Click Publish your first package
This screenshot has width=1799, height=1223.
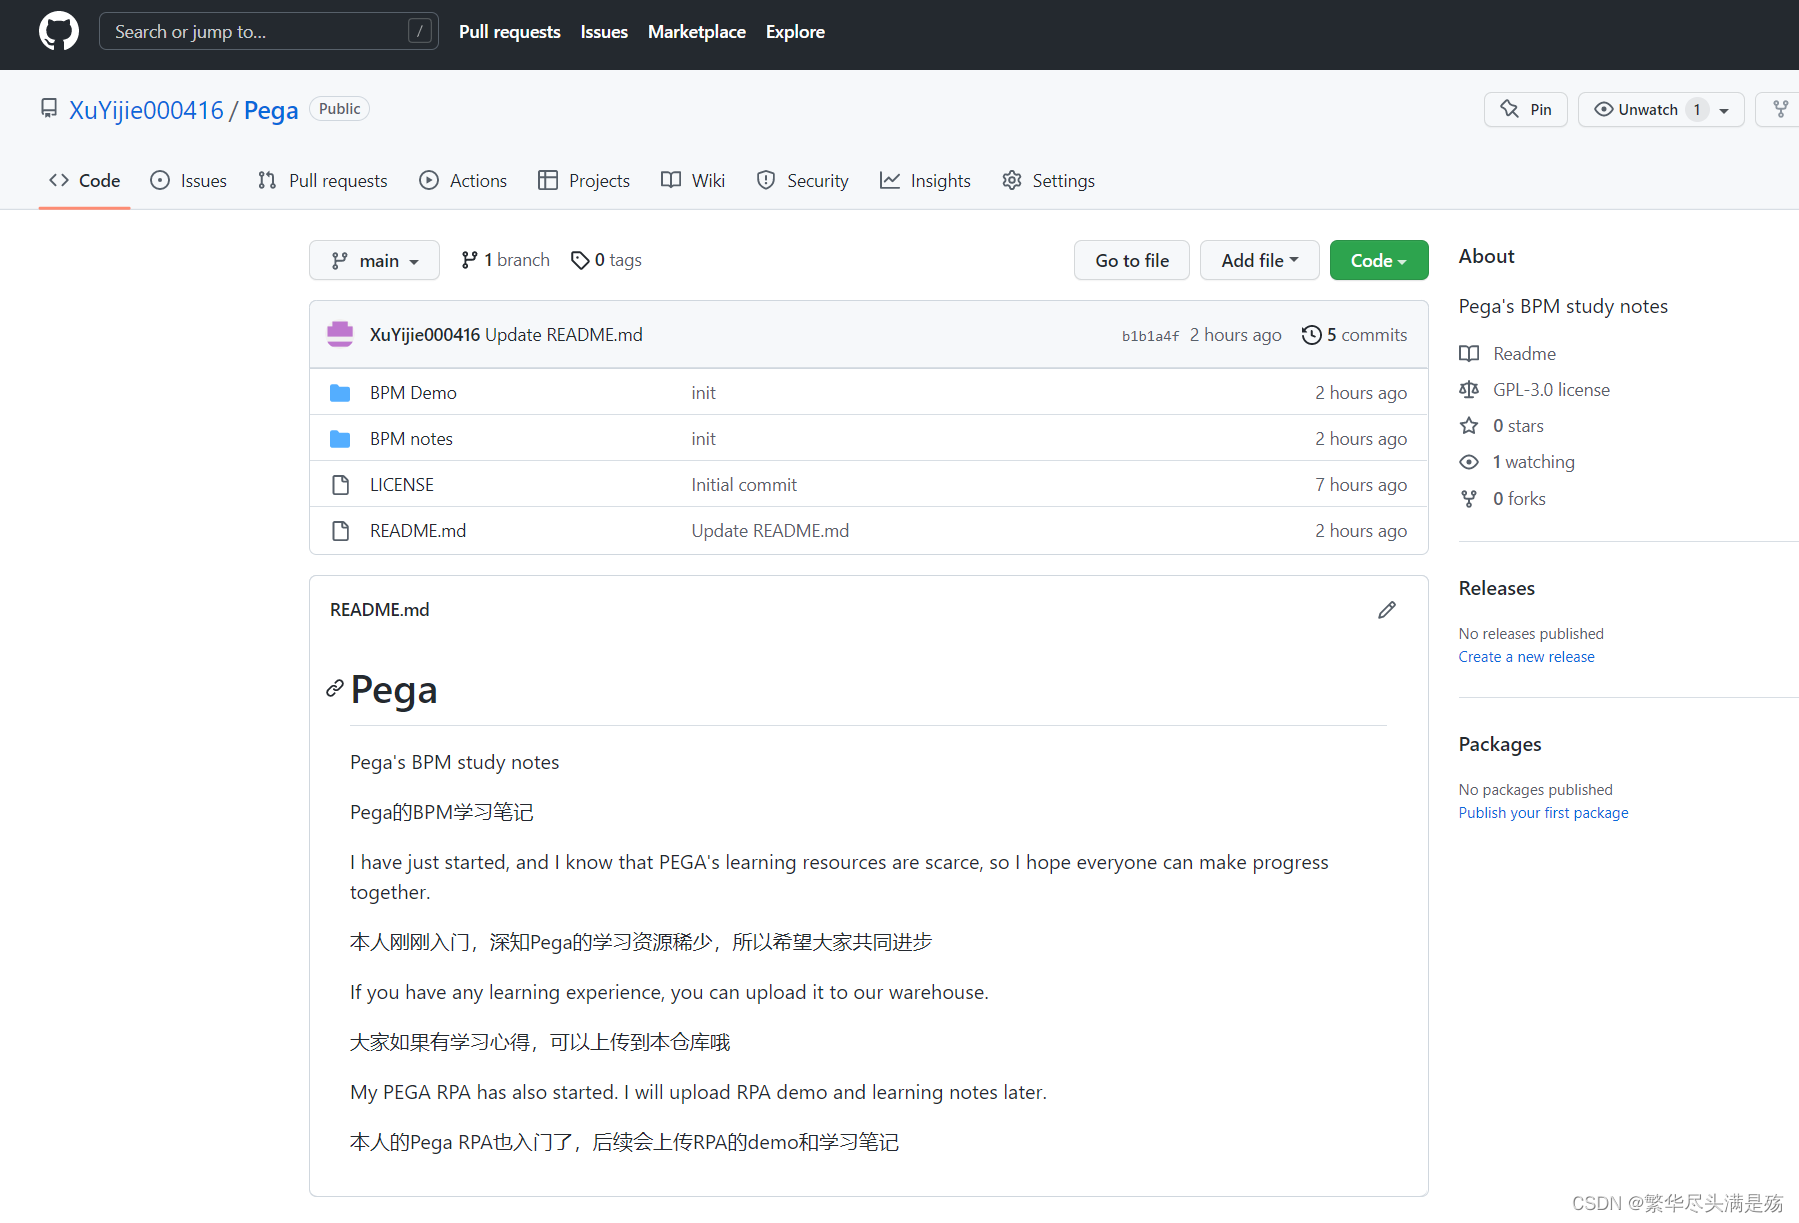click(1543, 813)
